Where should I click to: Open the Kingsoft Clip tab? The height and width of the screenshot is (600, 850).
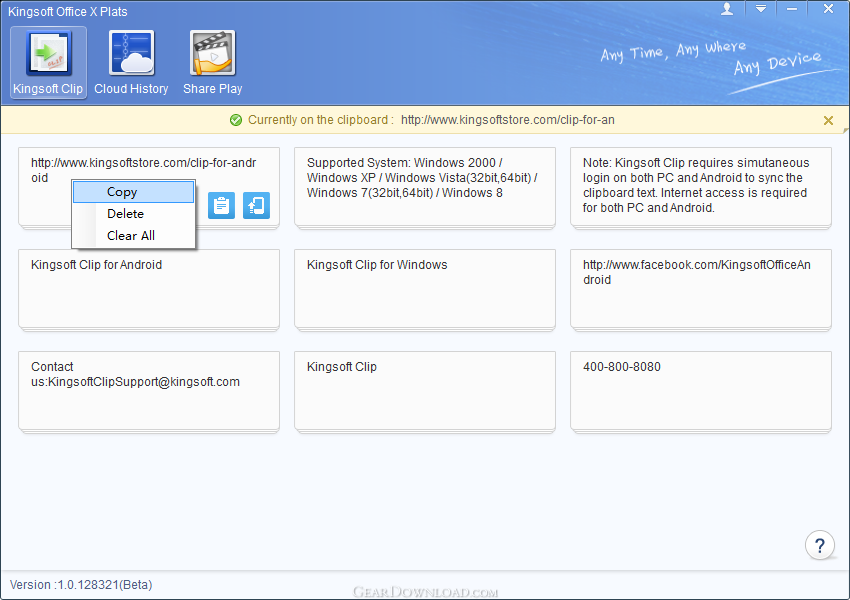pos(48,62)
